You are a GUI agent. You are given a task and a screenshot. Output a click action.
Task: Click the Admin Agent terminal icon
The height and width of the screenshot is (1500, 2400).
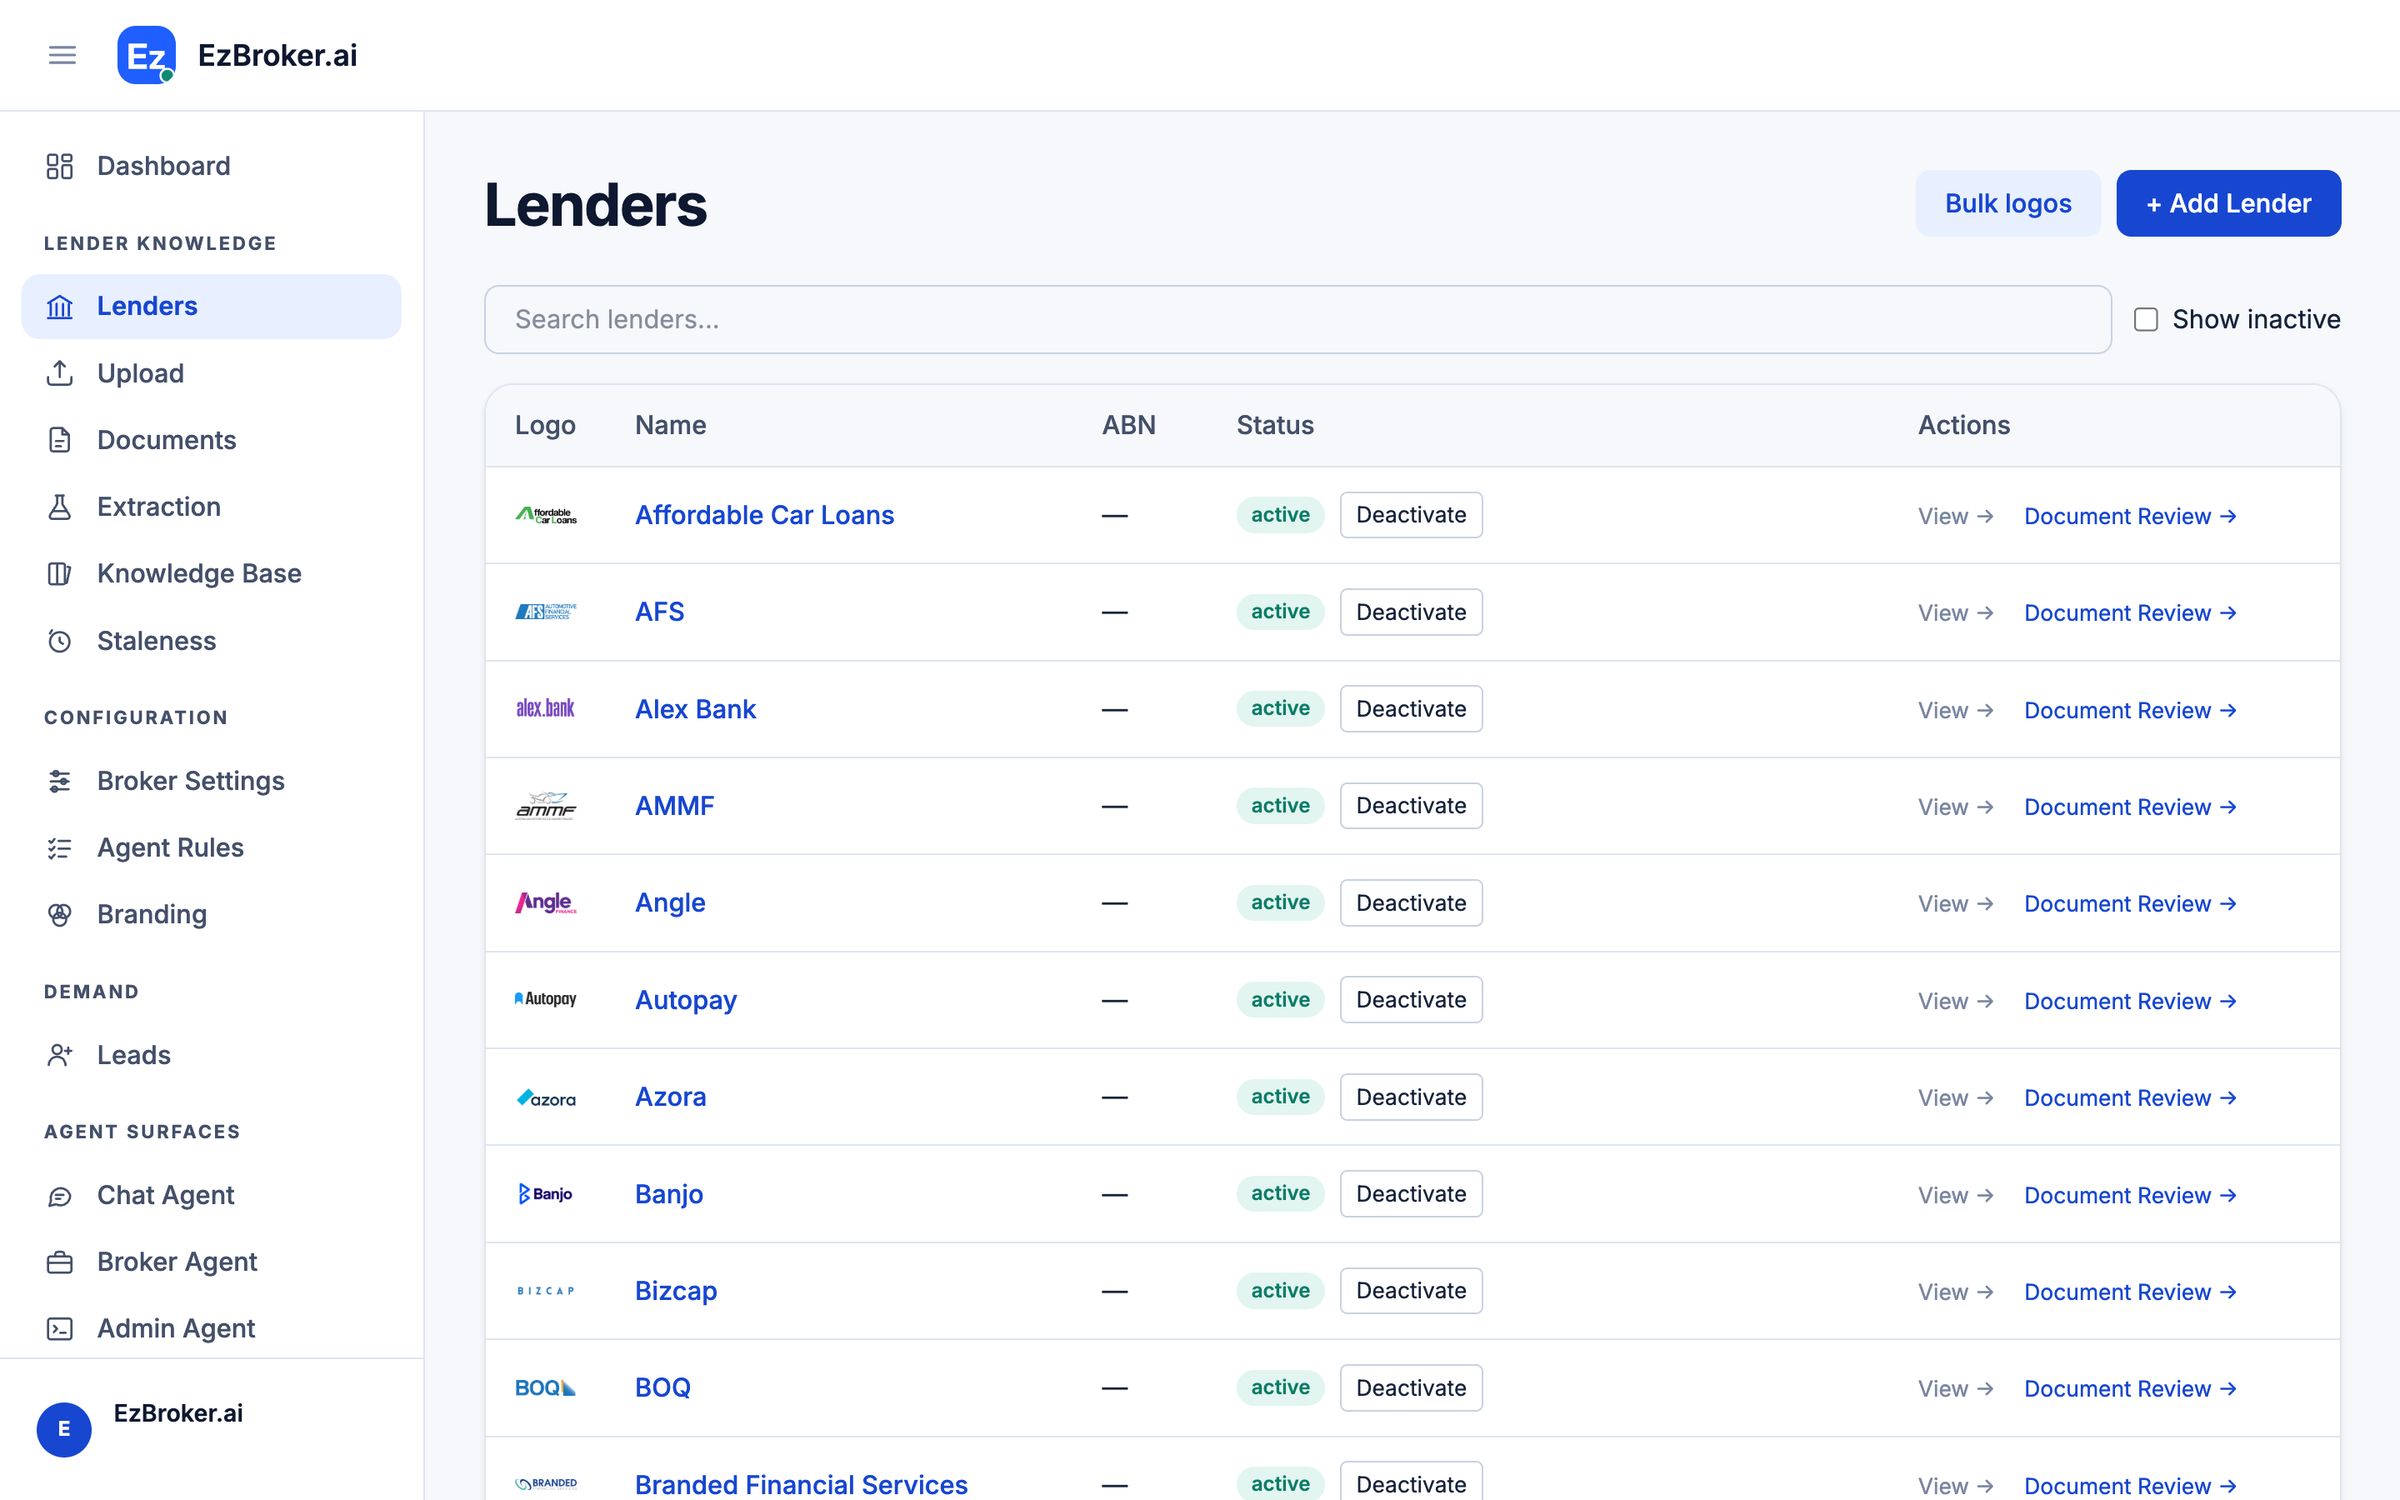pos(60,1329)
